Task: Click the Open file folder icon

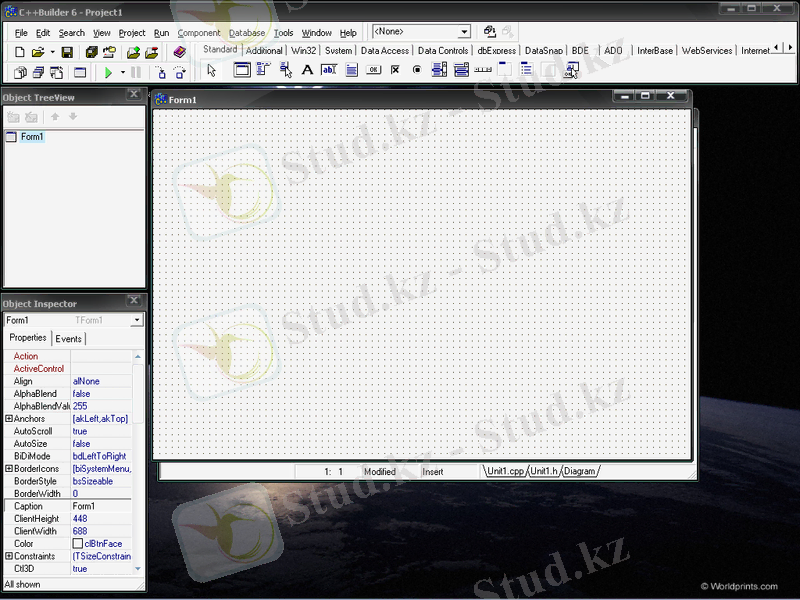Action: pos(38,52)
